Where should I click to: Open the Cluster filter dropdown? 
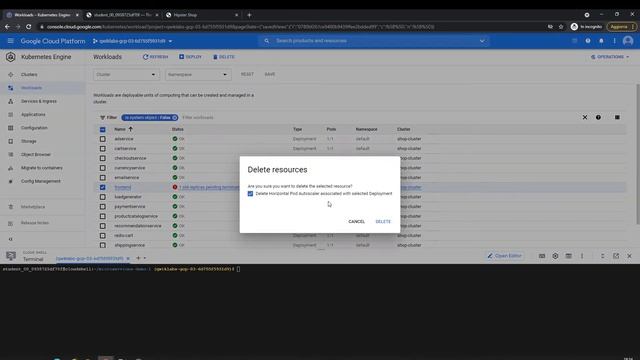tap(126, 75)
